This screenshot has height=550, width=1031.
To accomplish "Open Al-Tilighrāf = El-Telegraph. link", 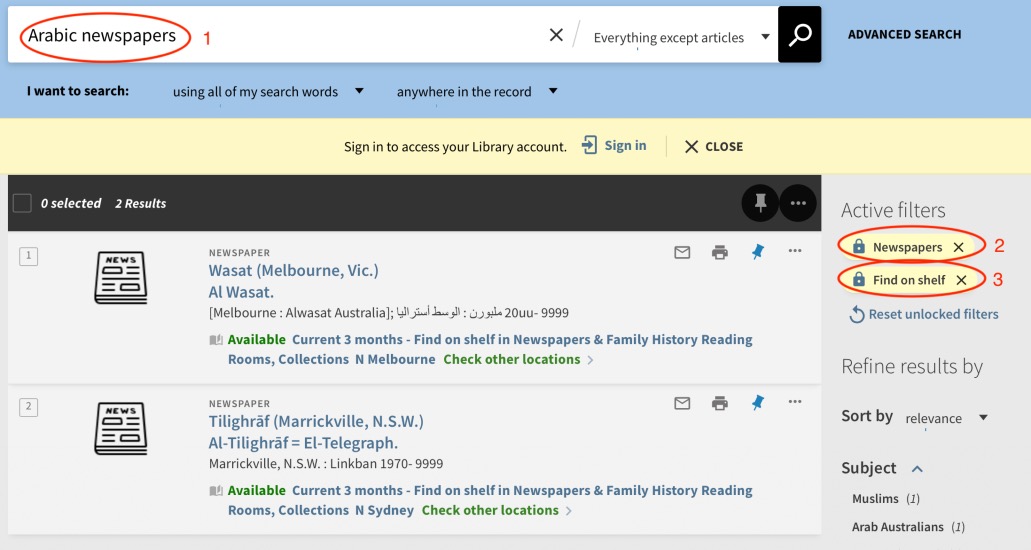I will click(x=303, y=443).
